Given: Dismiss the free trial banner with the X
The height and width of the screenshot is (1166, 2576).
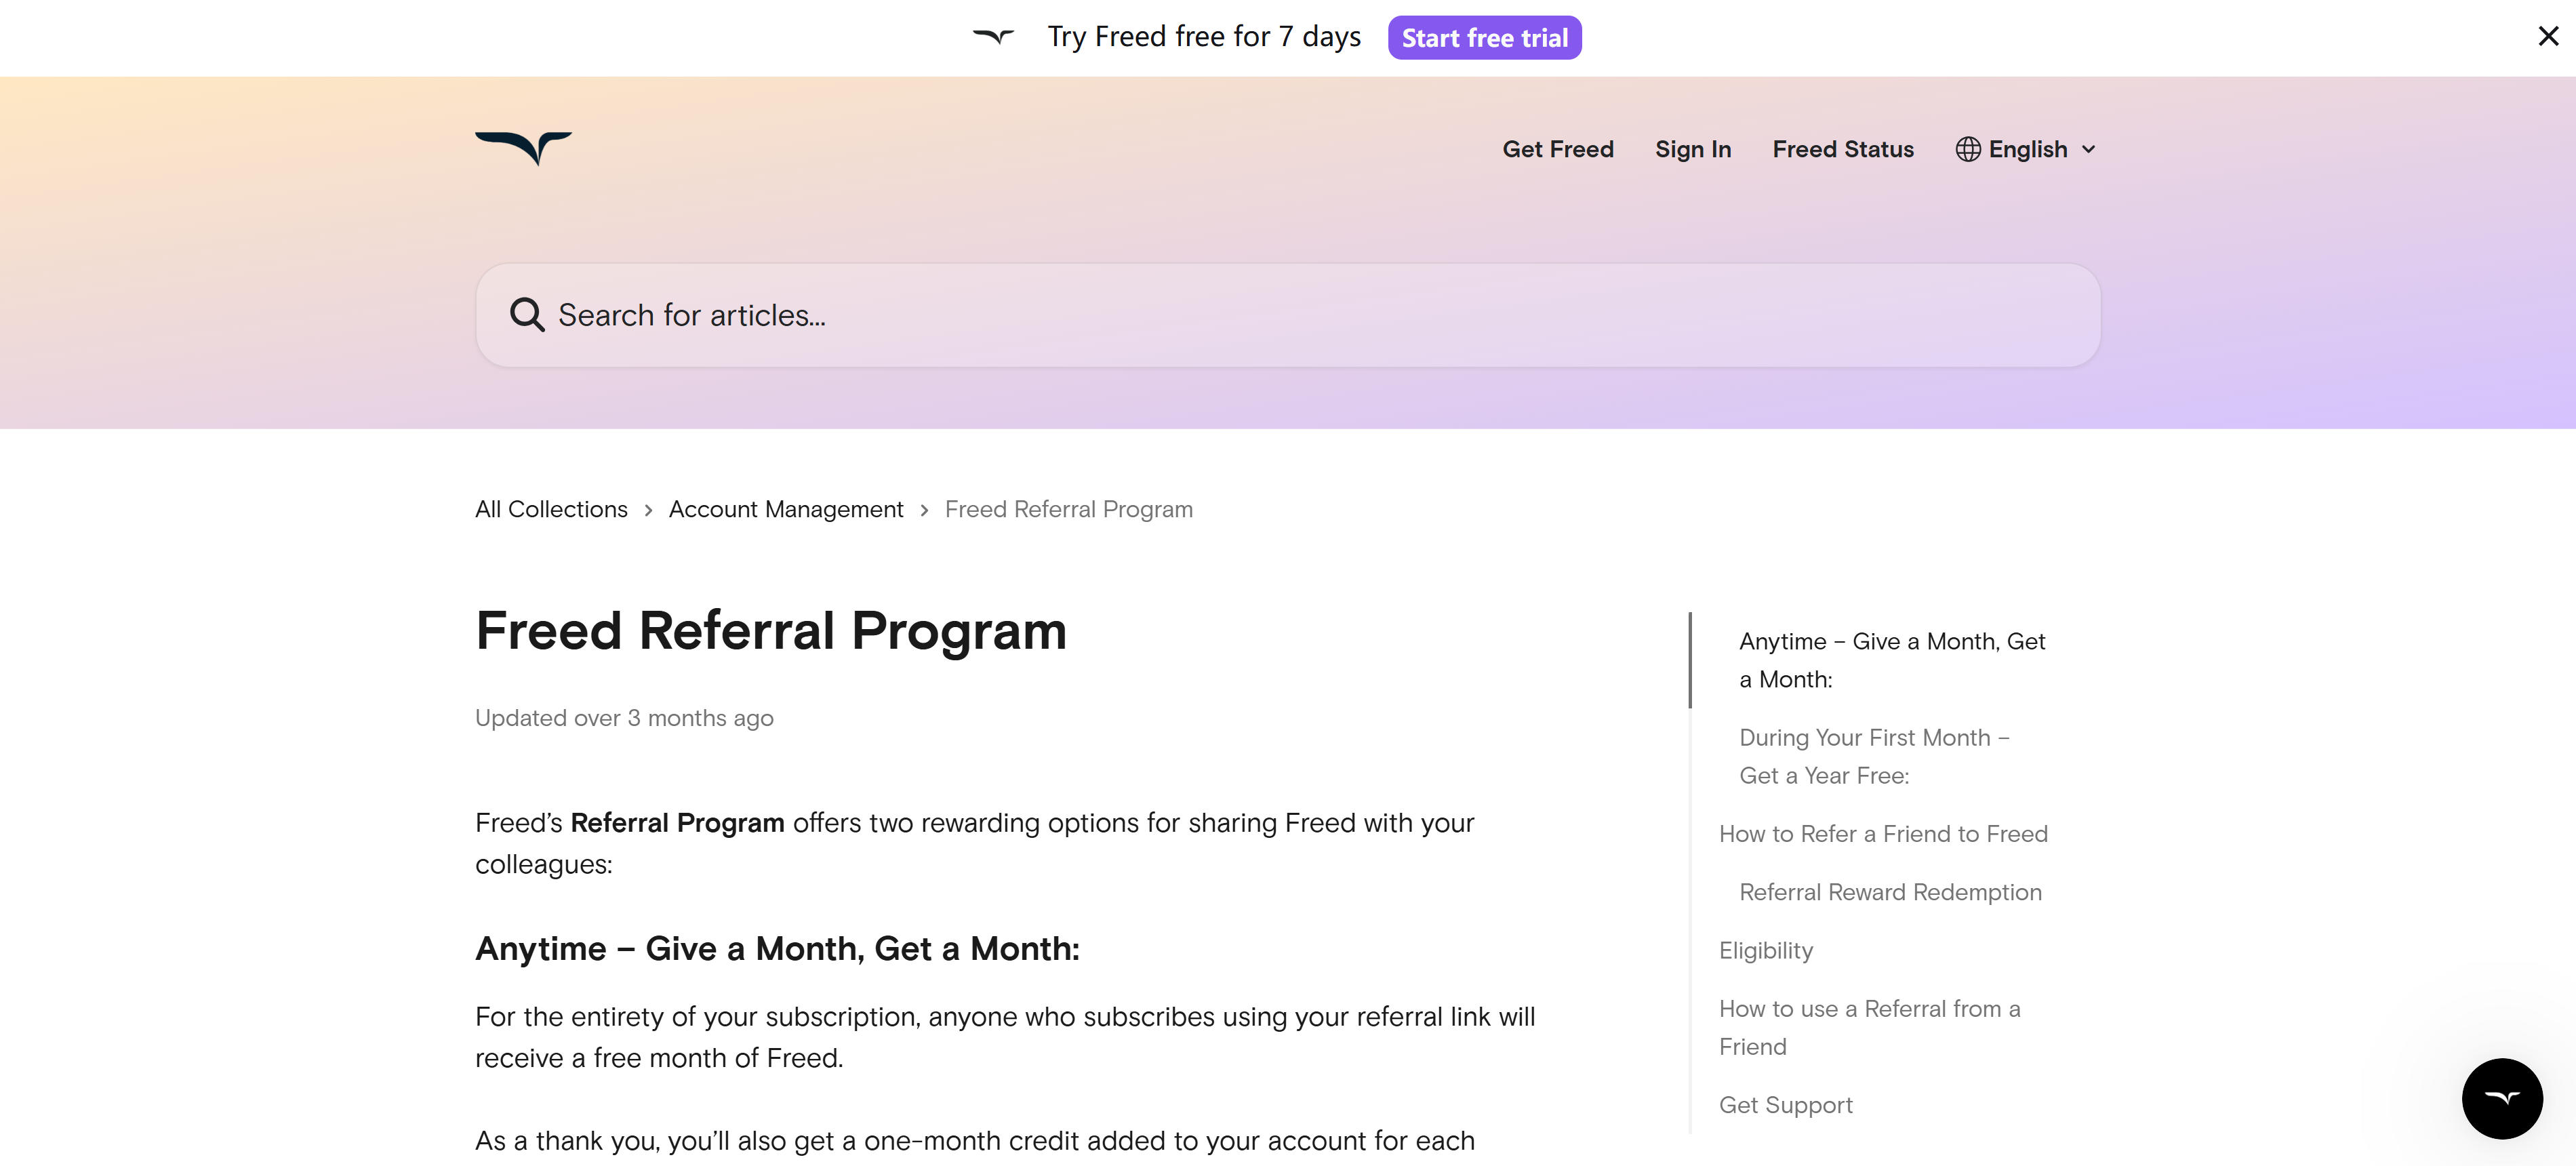Looking at the screenshot, I should point(2549,37).
